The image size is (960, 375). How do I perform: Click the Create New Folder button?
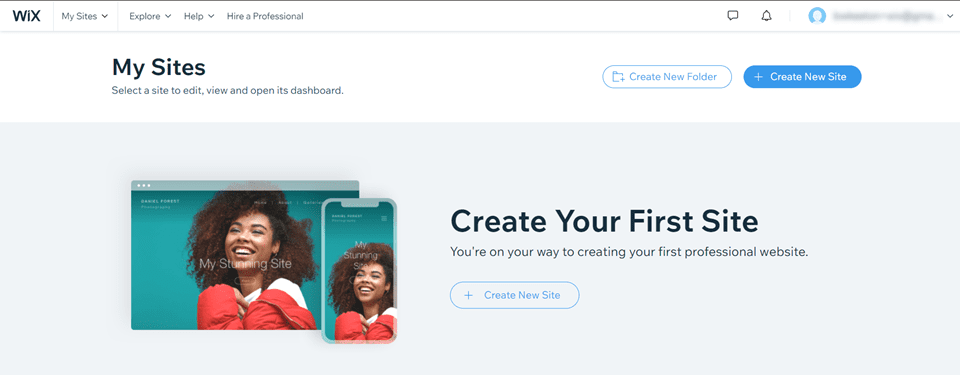click(667, 77)
